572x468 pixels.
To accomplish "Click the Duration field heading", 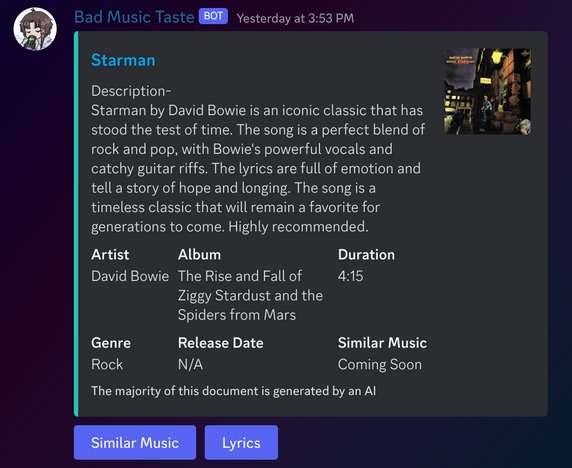I will point(366,255).
